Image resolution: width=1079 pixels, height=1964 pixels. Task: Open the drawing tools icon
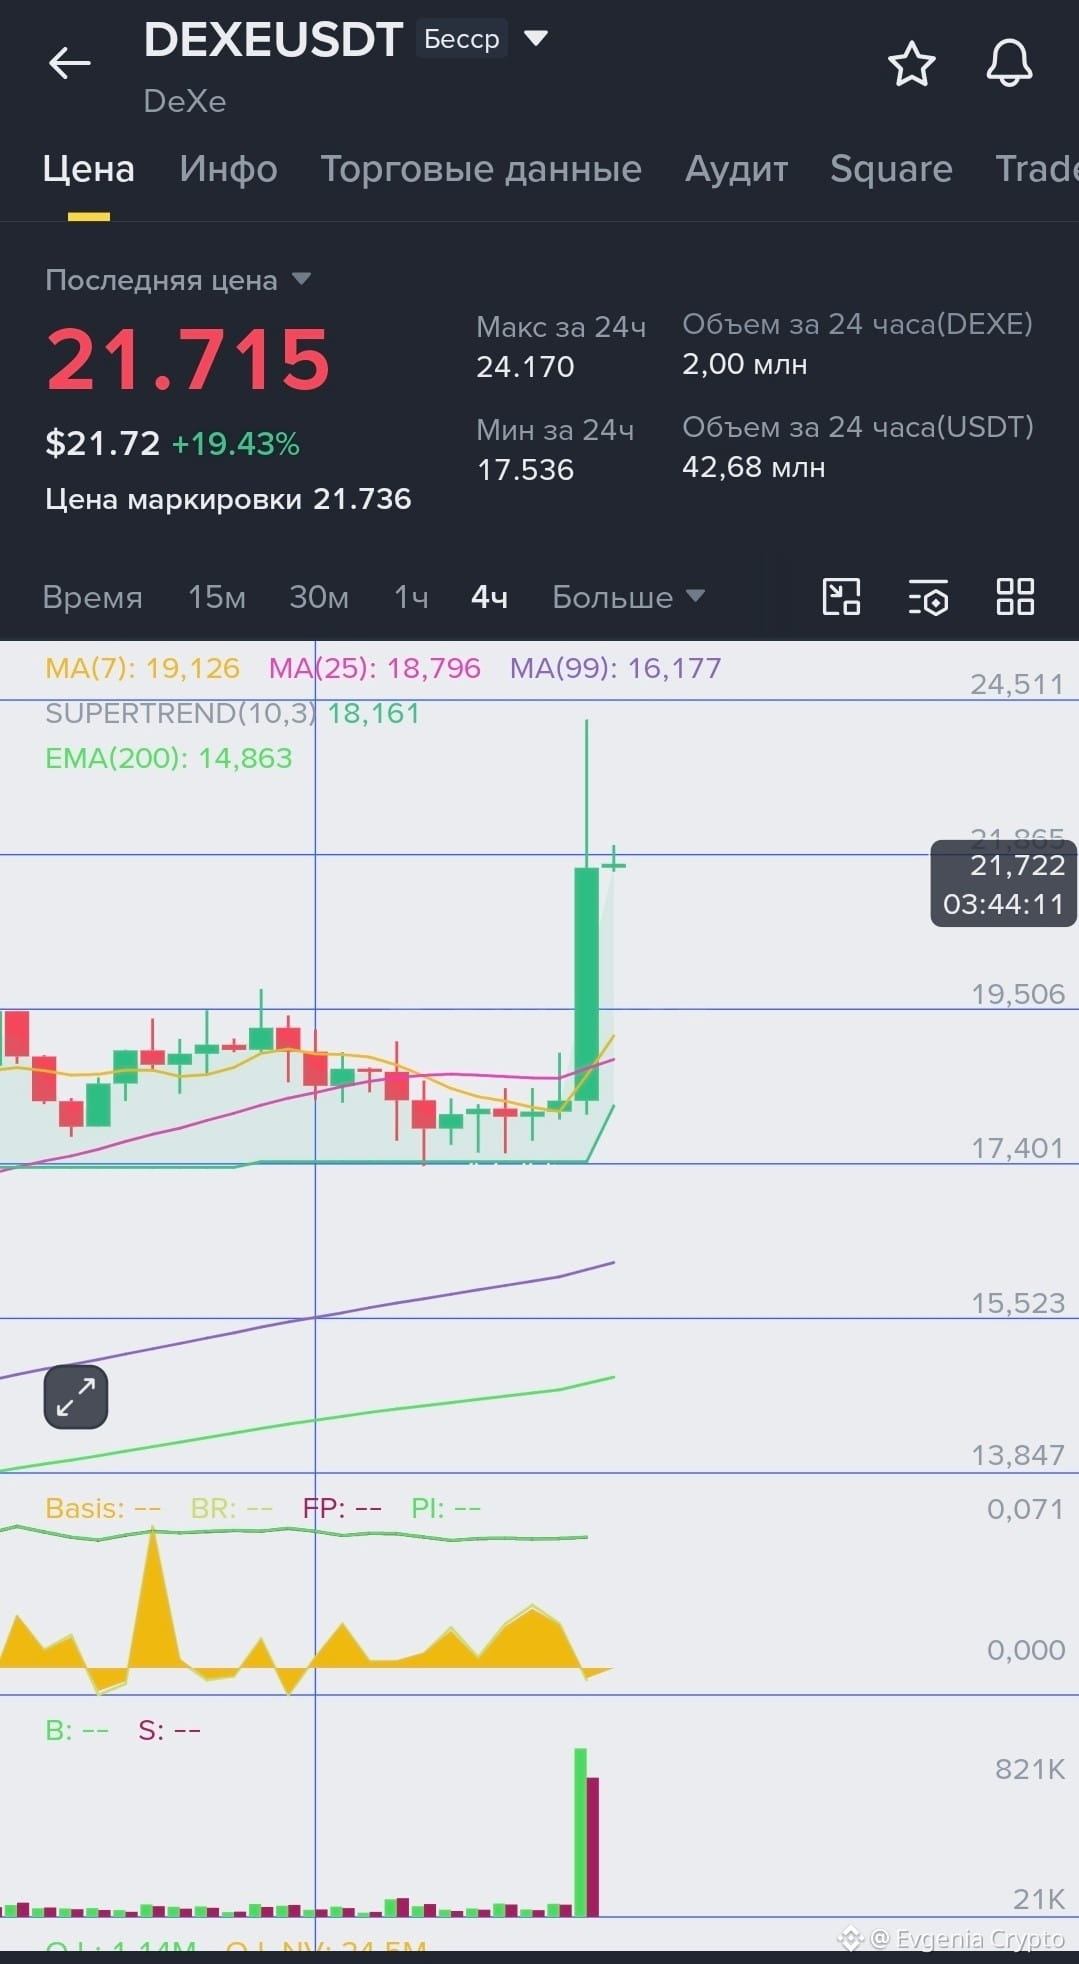tap(841, 597)
